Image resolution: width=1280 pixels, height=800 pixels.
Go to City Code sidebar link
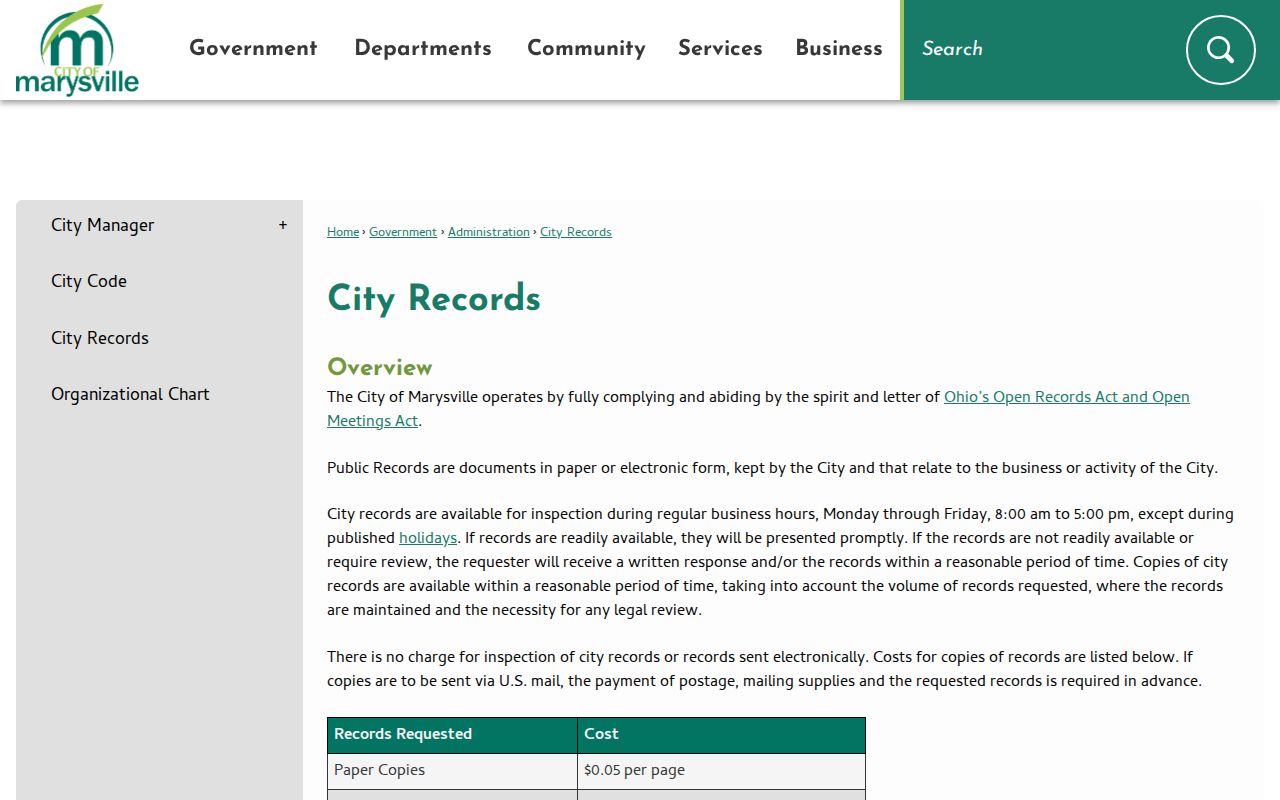(89, 281)
